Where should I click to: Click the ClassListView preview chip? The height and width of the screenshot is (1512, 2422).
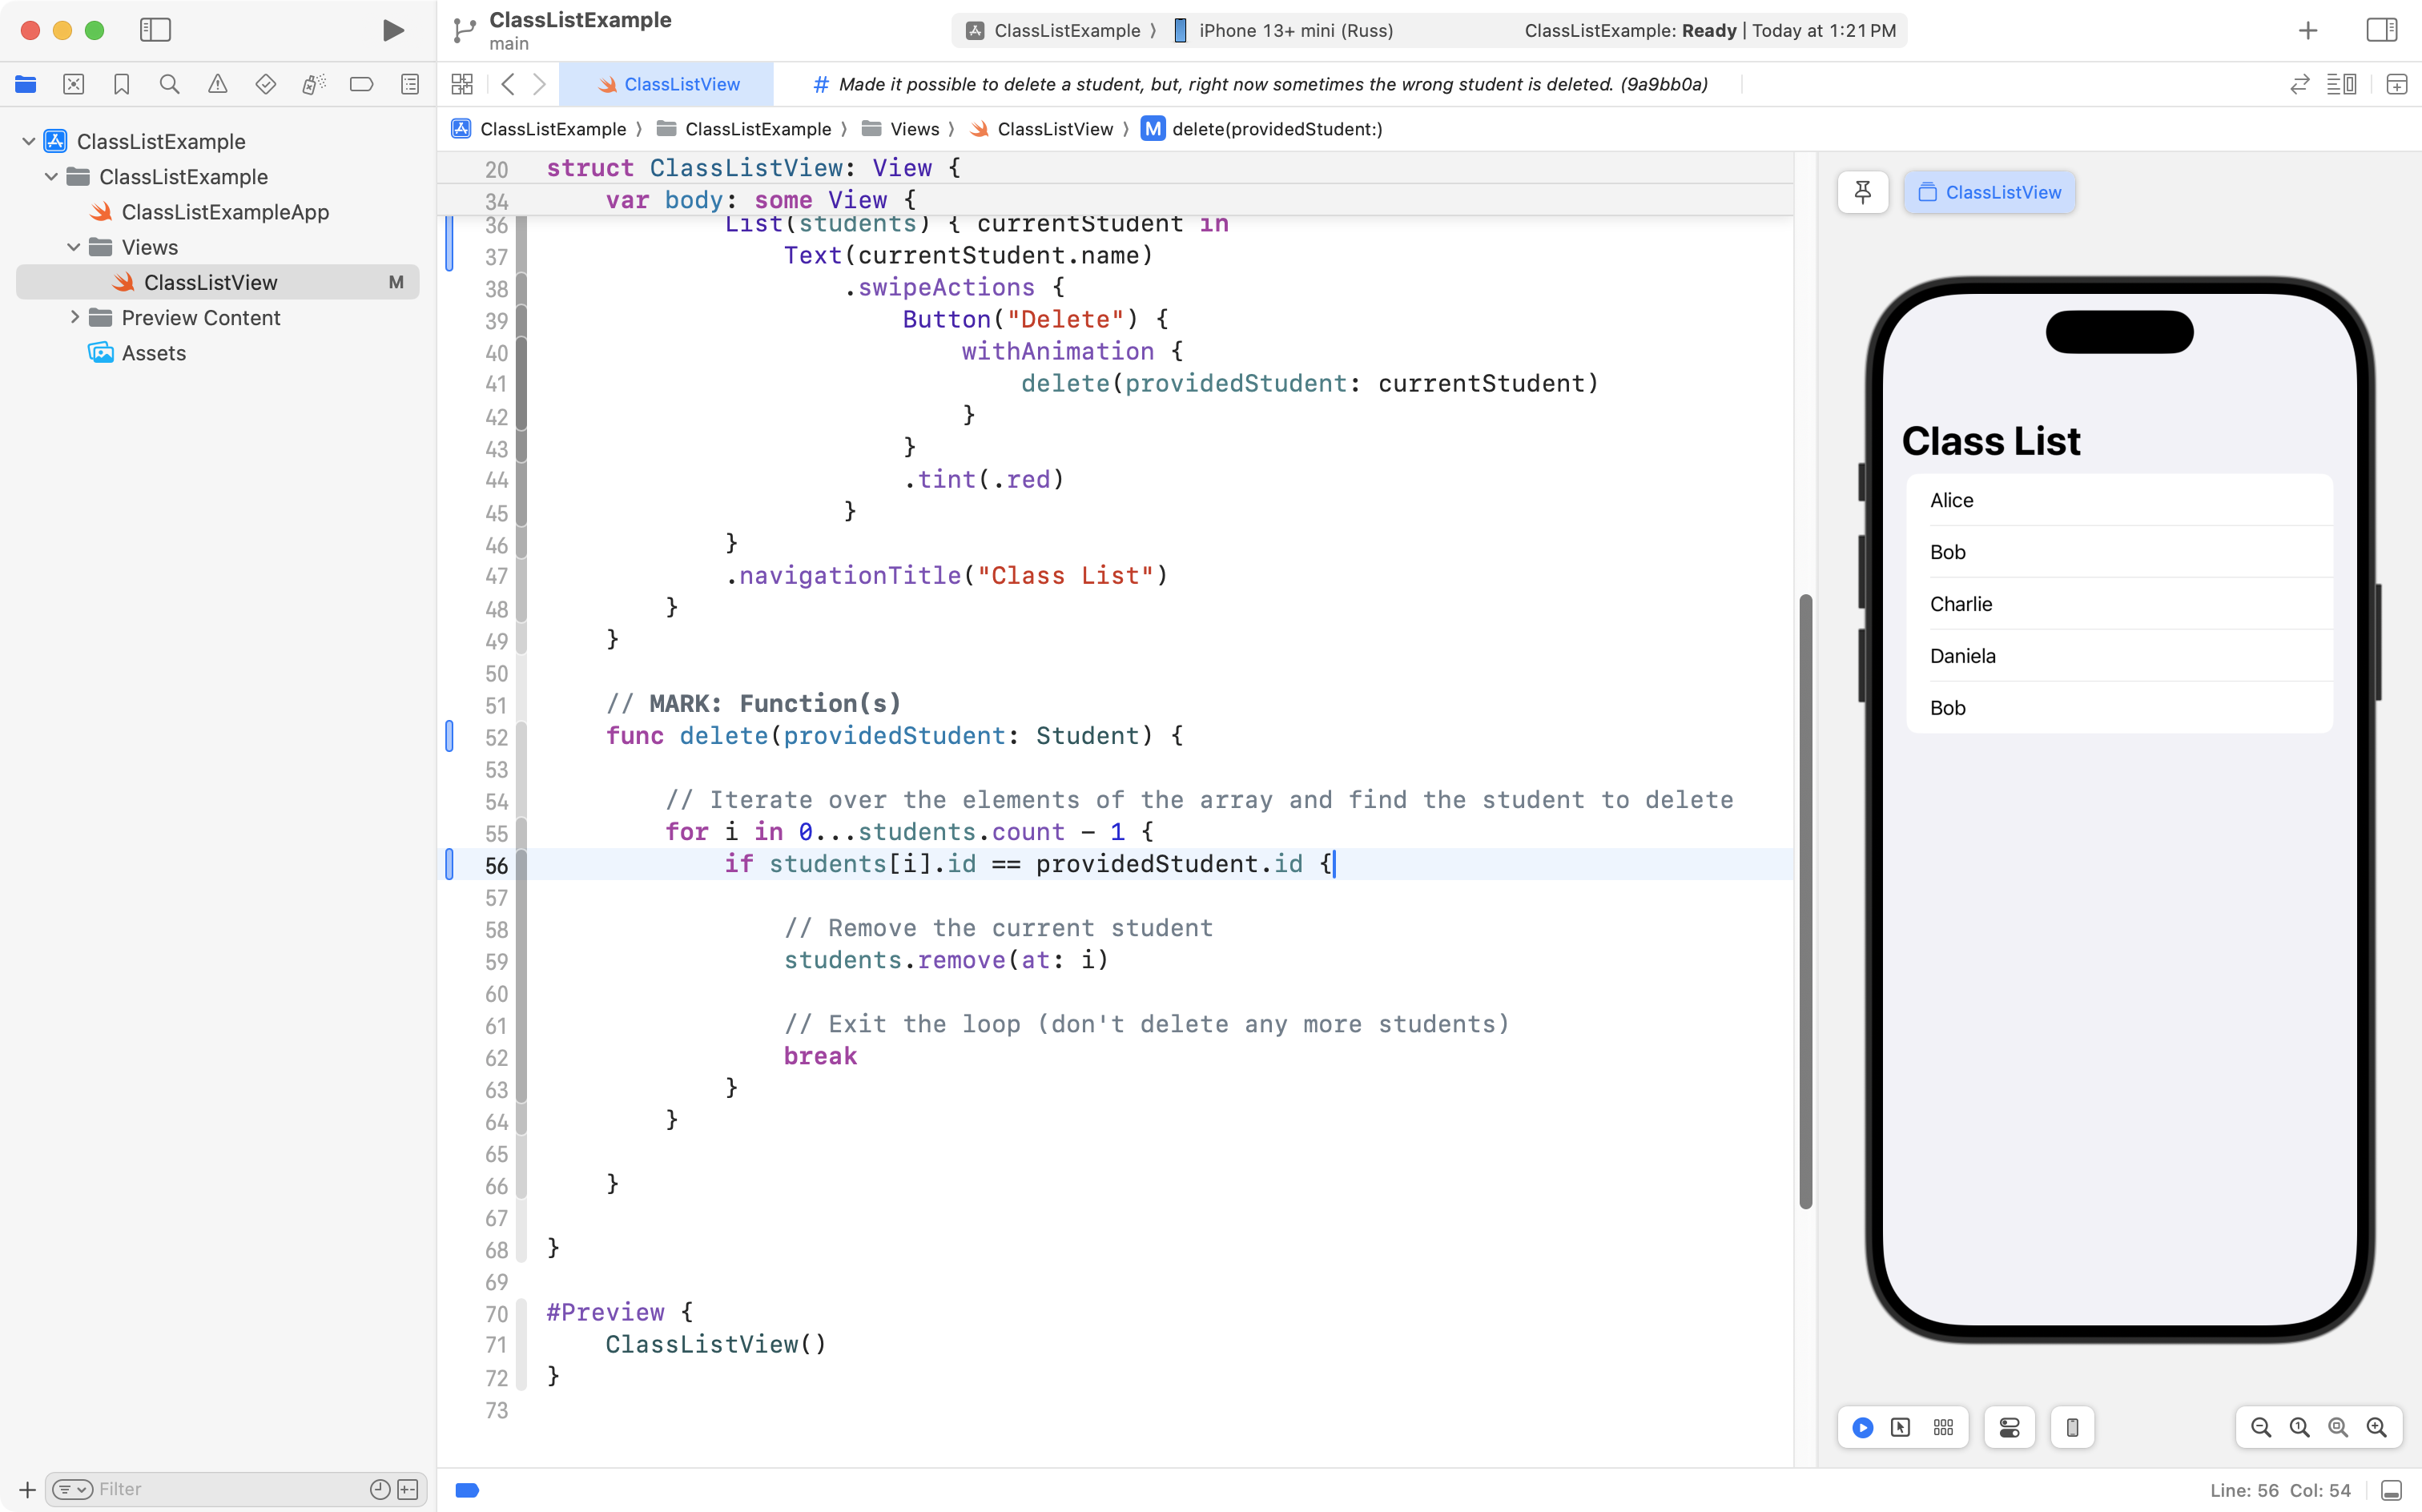pyautogui.click(x=1989, y=192)
